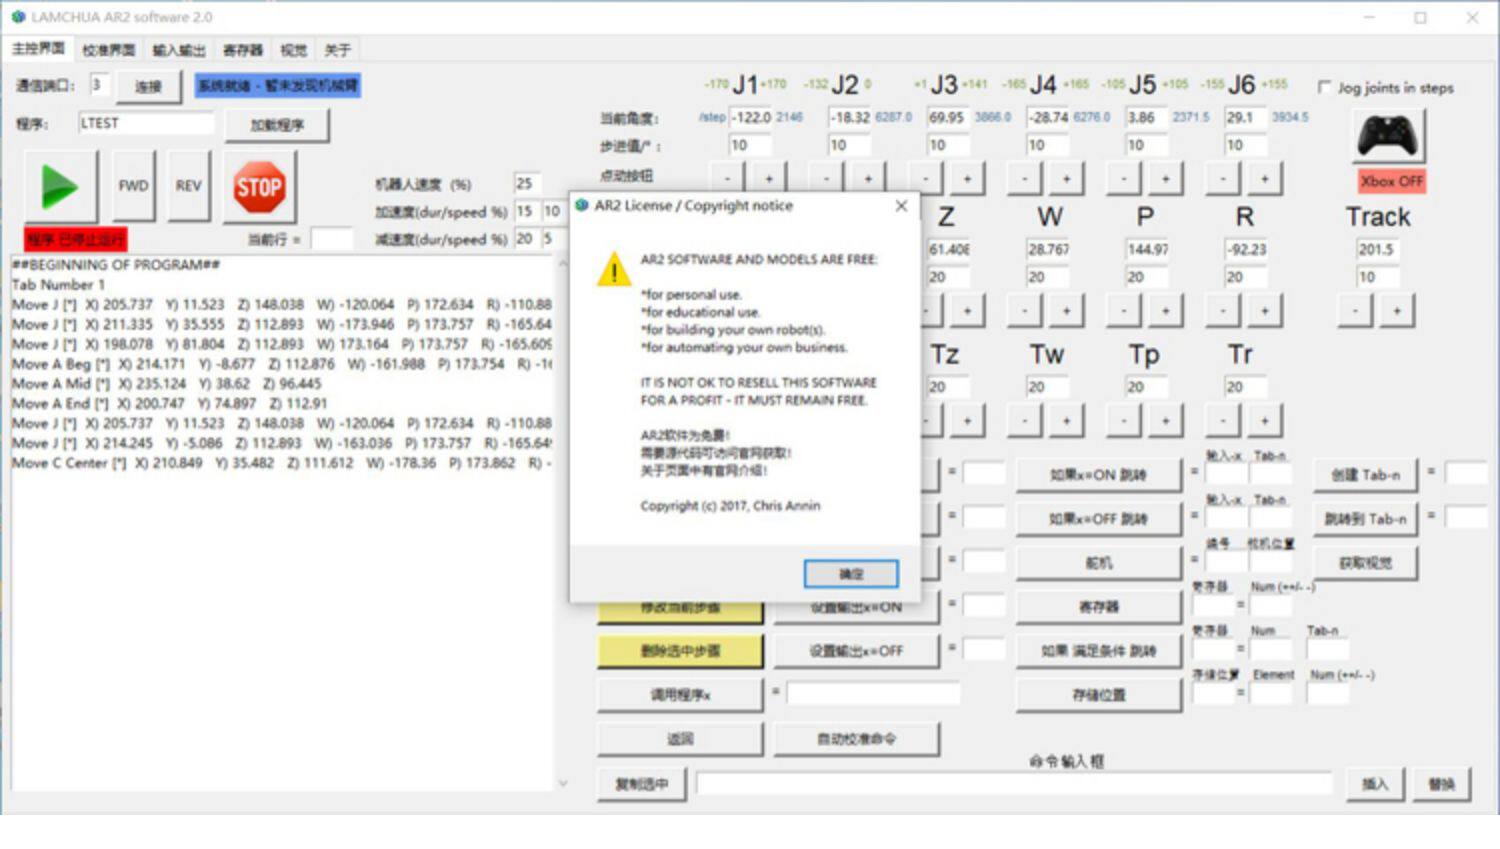Click the Track position field showing 201.5
This screenshot has height=849, width=1500.
[1378, 249]
